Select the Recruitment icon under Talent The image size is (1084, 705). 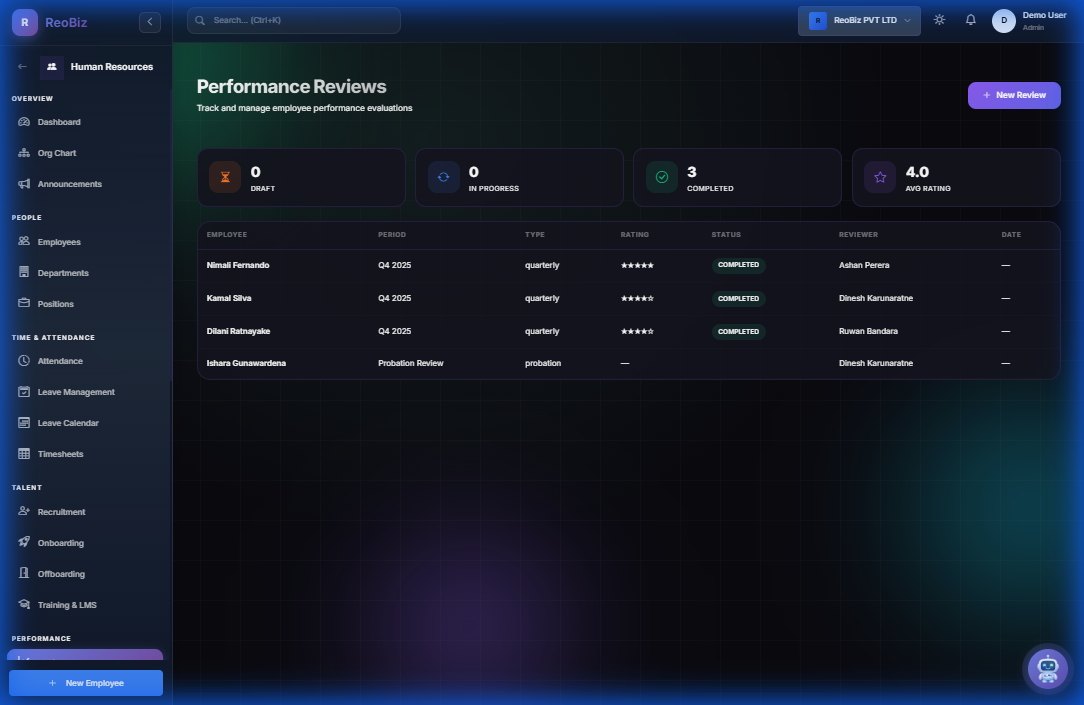tap(22, 511)
